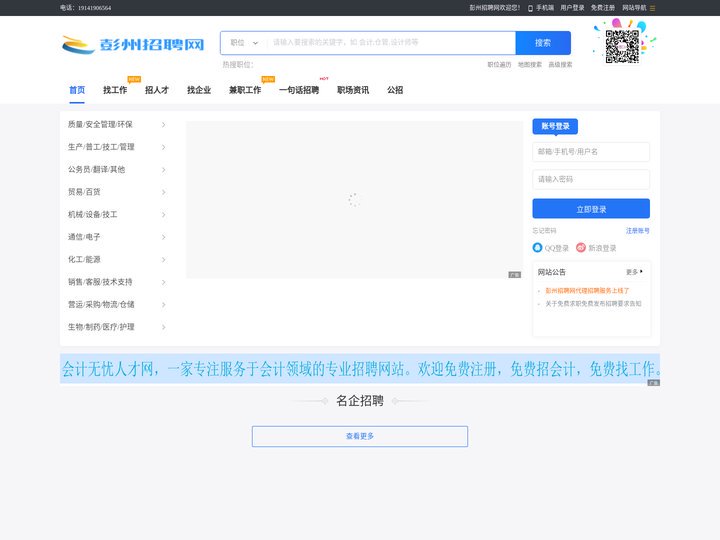The image size is (720, 540).
Task: Open the 兼职工作 nav tab
Action: point(245,90)
